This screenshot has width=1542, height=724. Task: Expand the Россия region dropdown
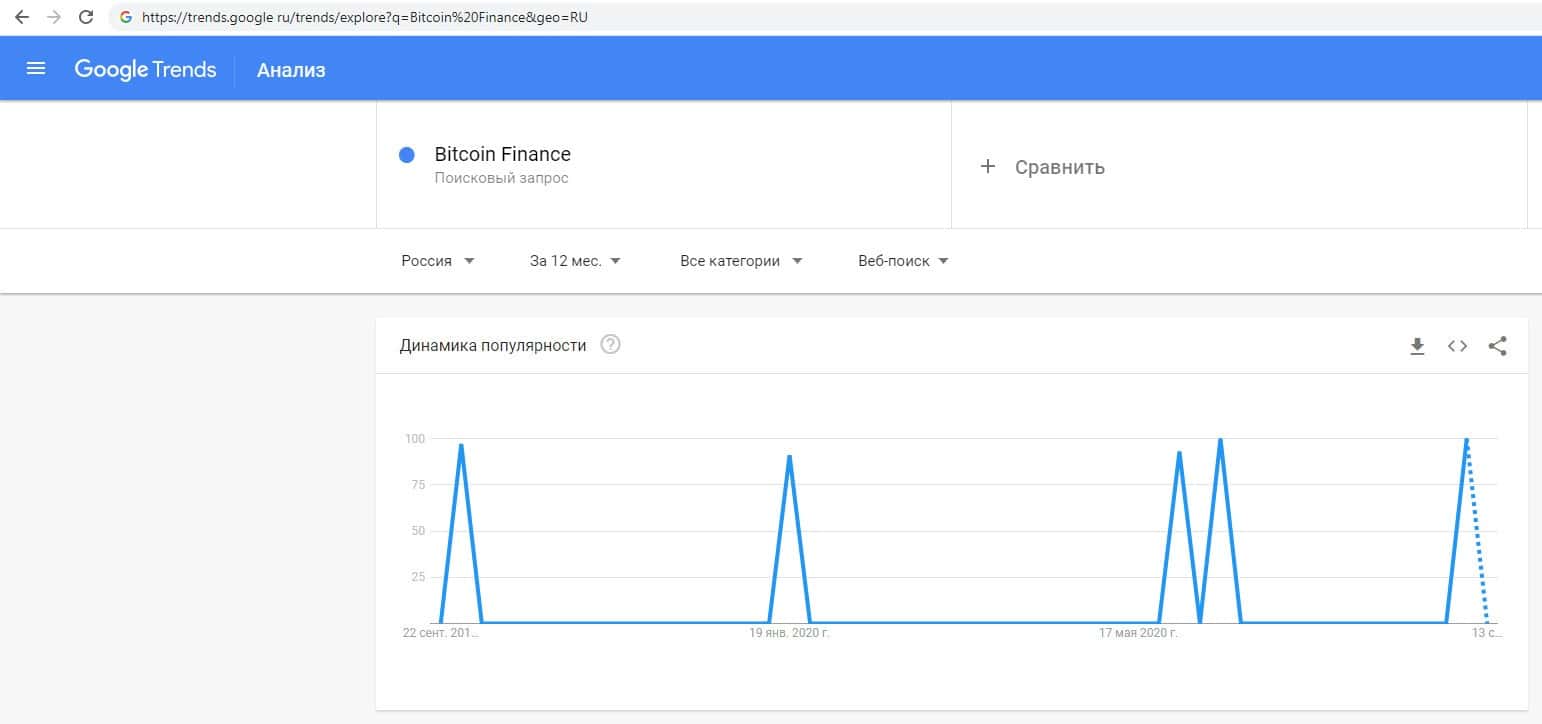(438, 261)
